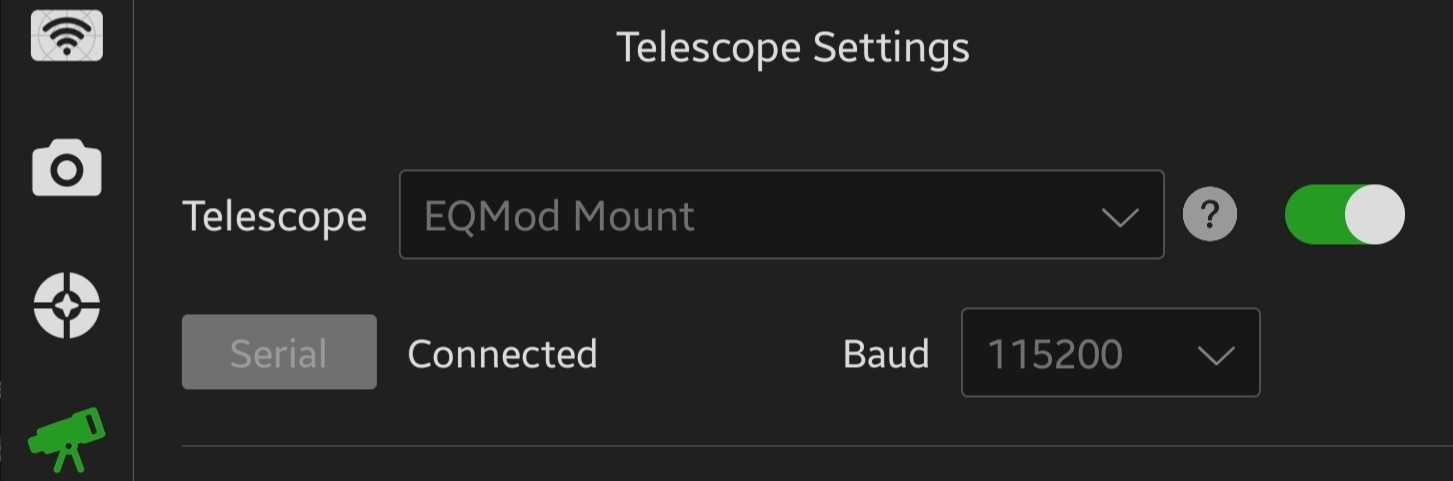This screenshot has height=481, width=1453.
Task: Select the EQMod Mount text
Action: (559, 216)
